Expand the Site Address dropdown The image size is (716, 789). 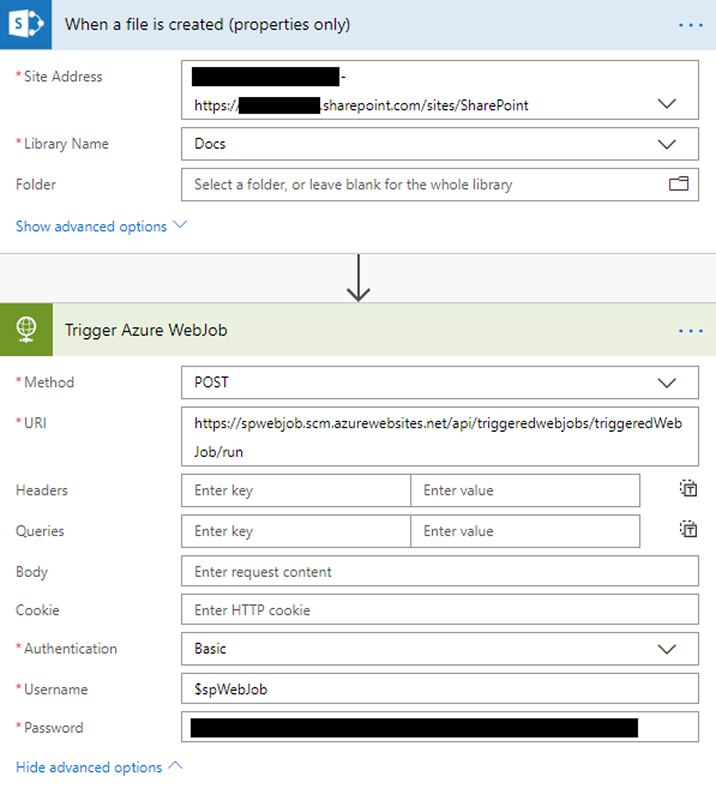(667, 104)
